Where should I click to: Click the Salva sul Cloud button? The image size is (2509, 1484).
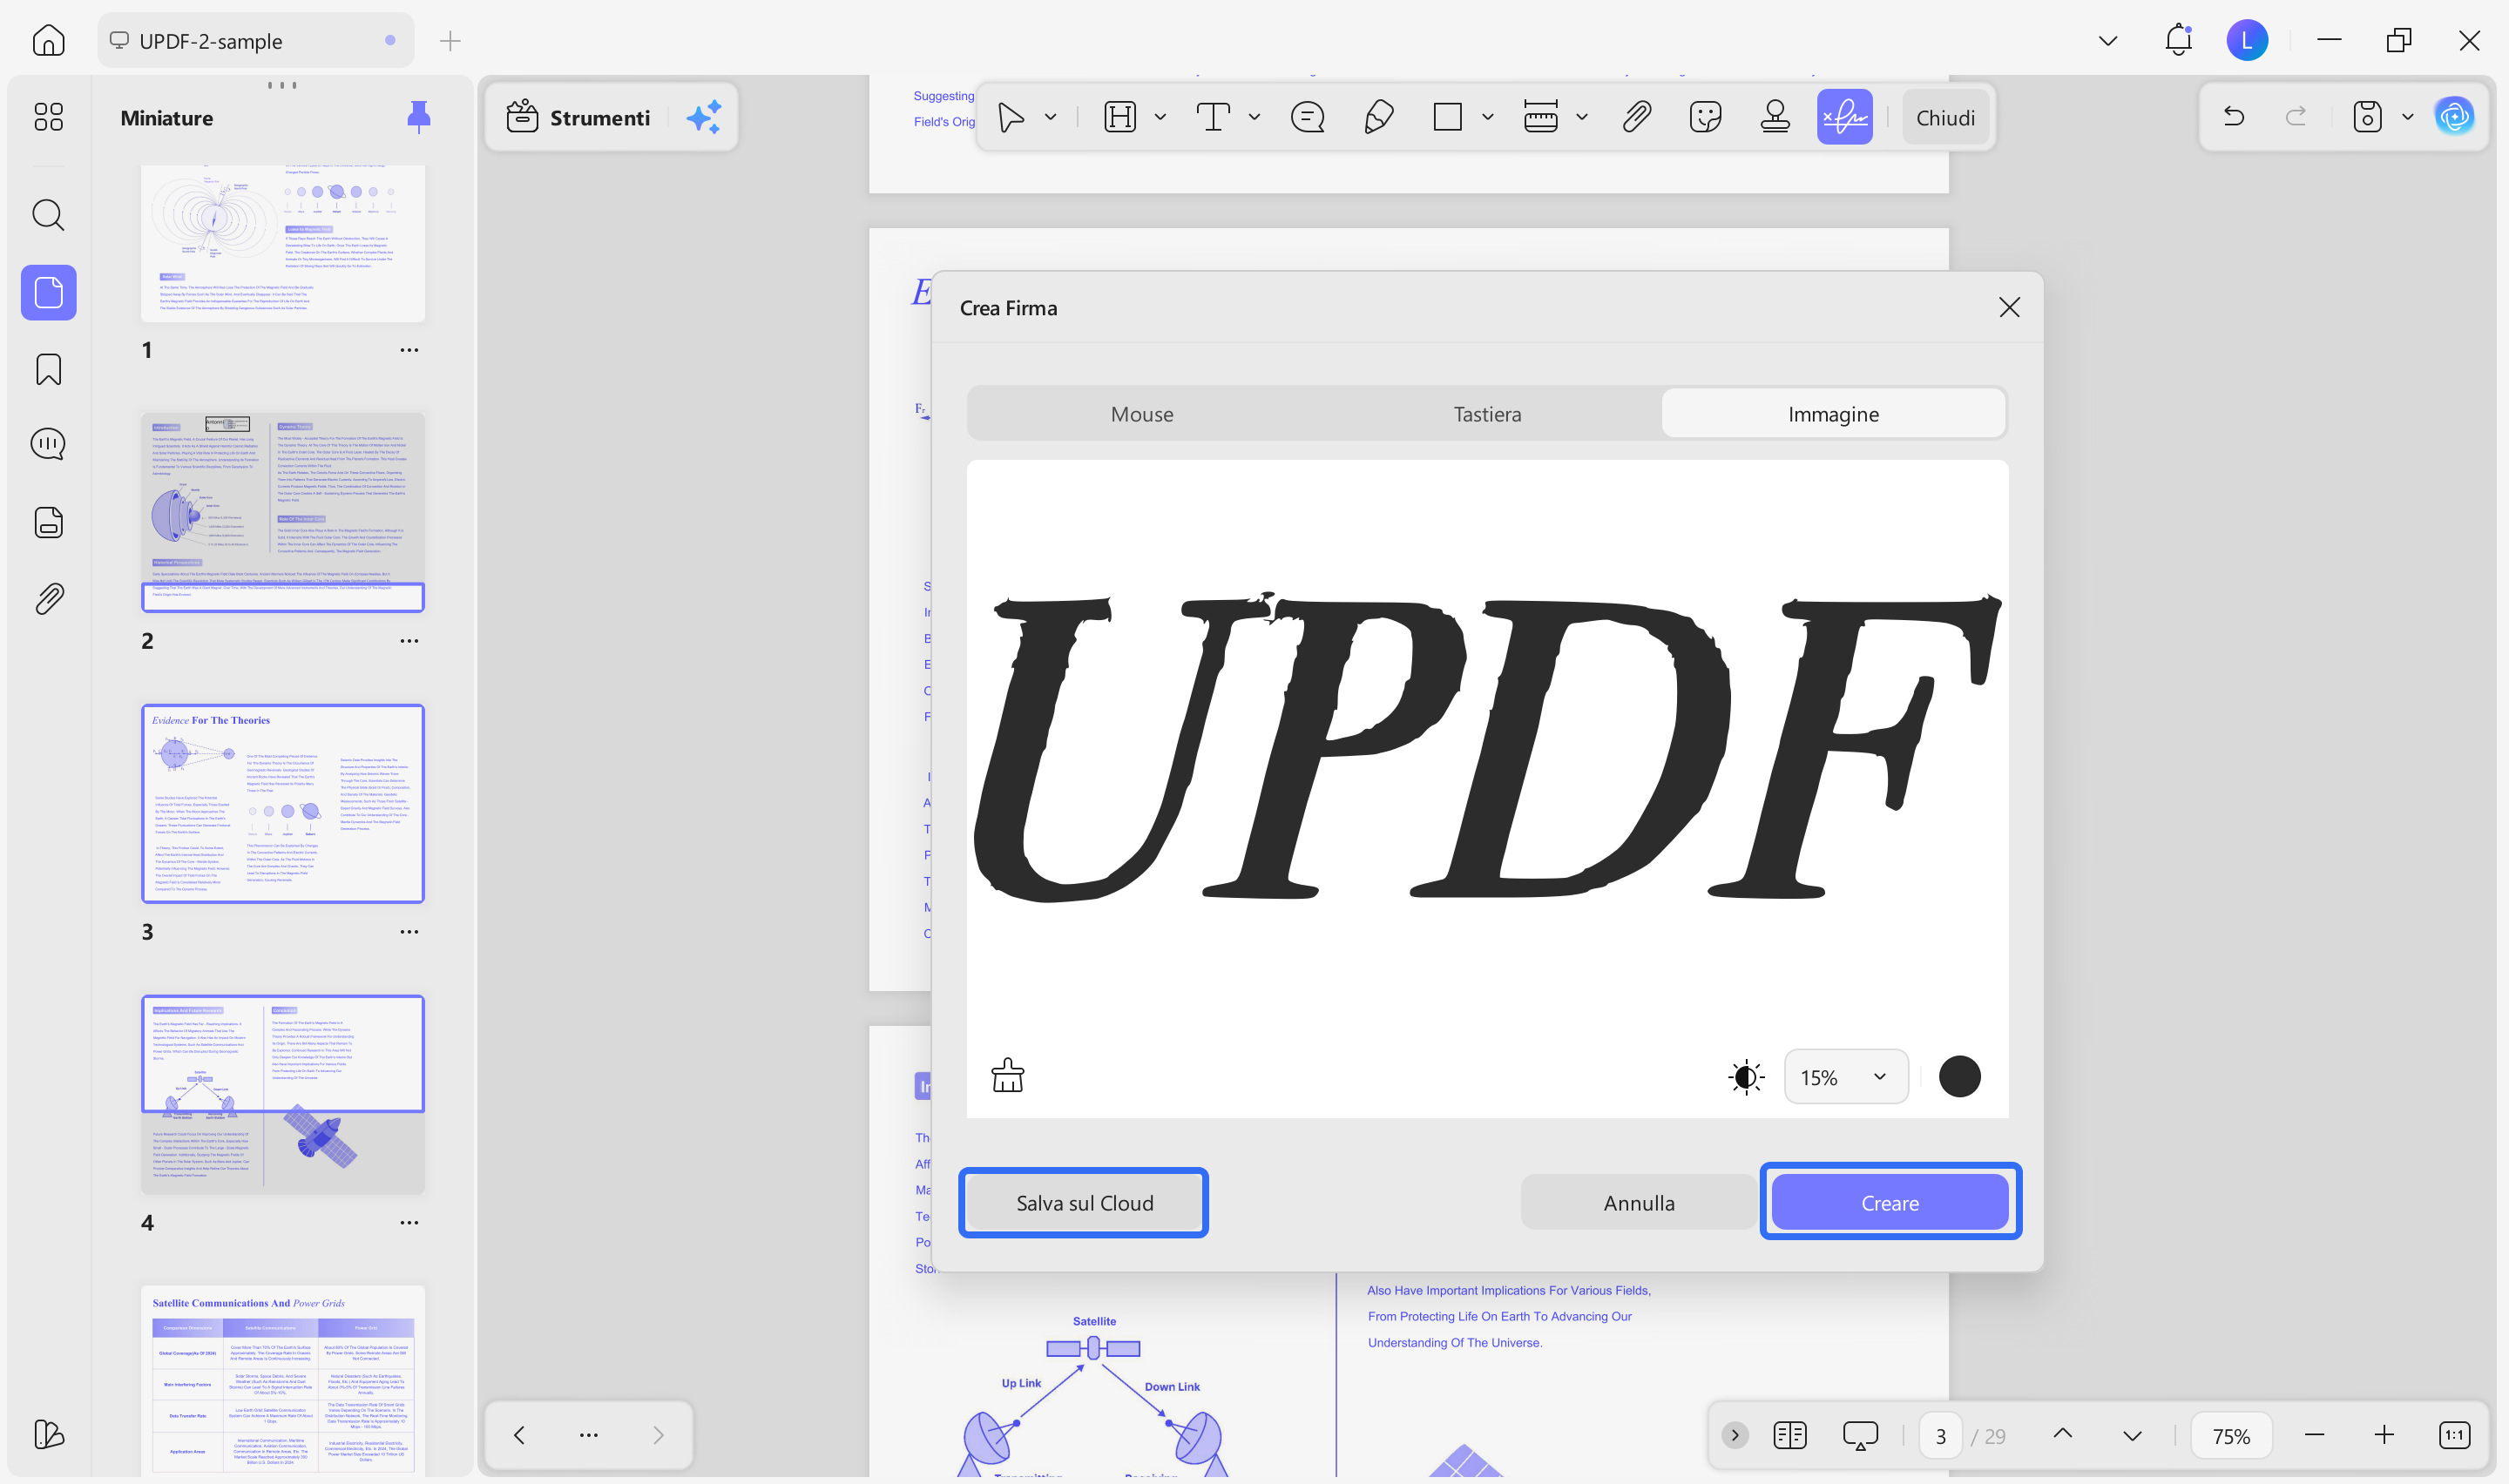pyautogui.click(x=1084, y=1202)
